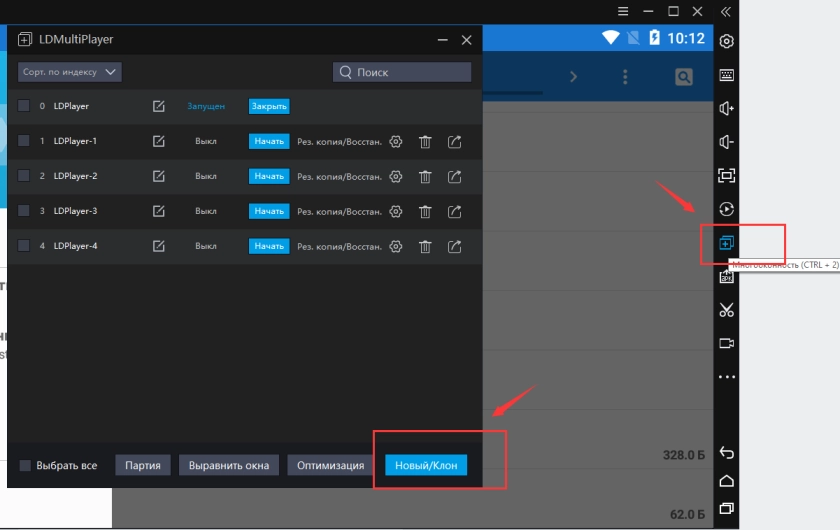
Task: Tap the Android back arrow
Action: pyautogui.click(x=726, y=453)
